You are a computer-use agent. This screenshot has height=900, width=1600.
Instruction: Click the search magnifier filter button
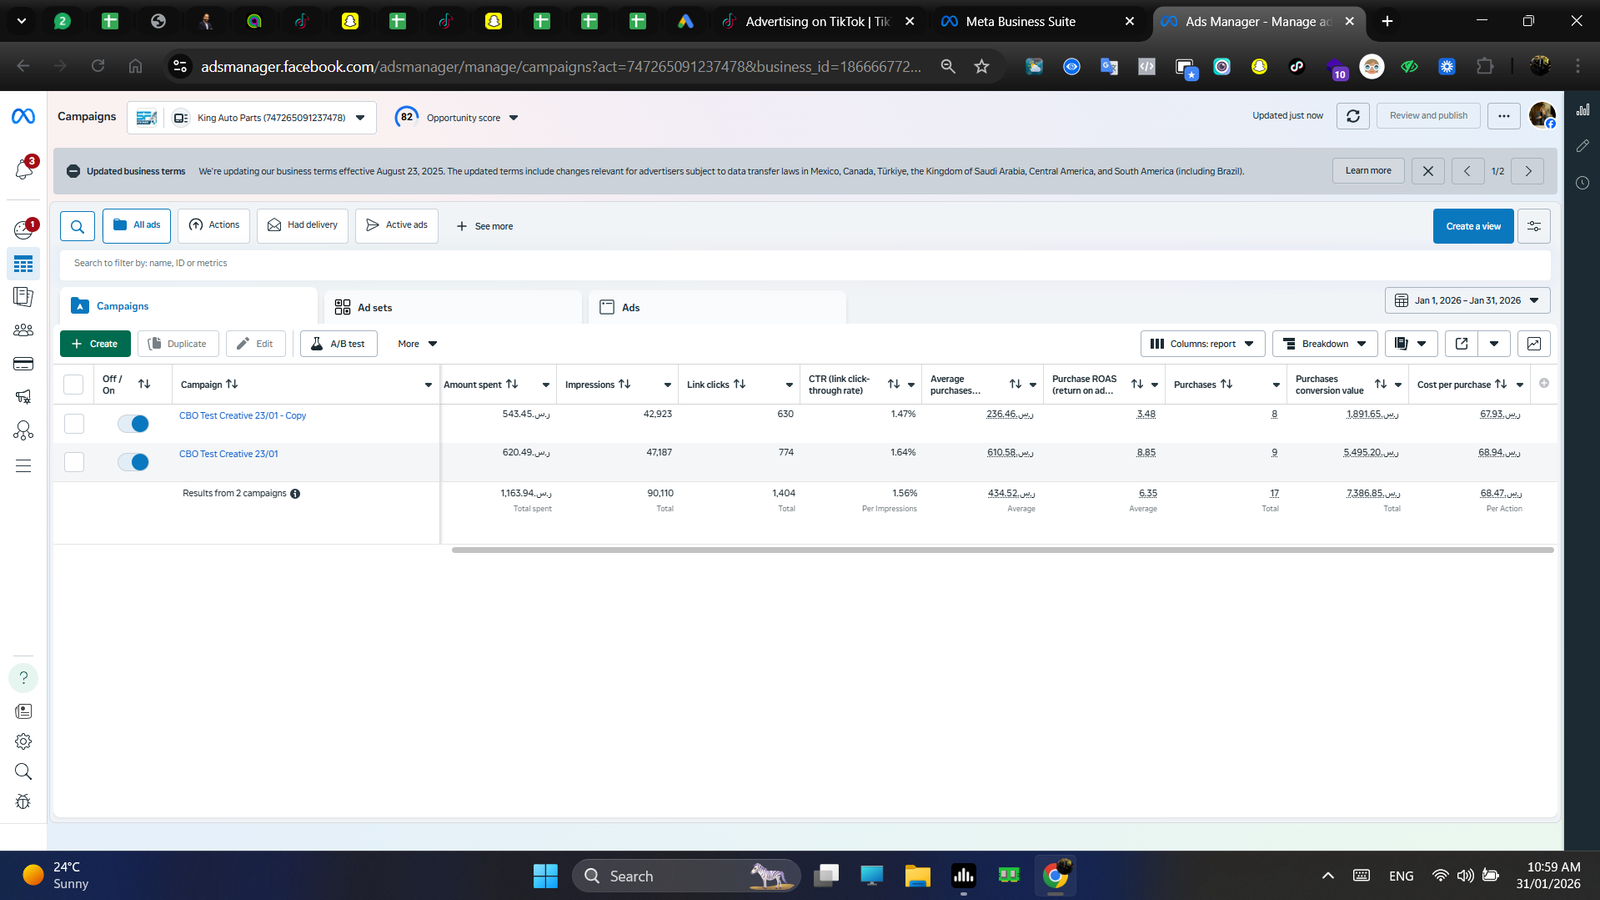click(x=77, y=226)
